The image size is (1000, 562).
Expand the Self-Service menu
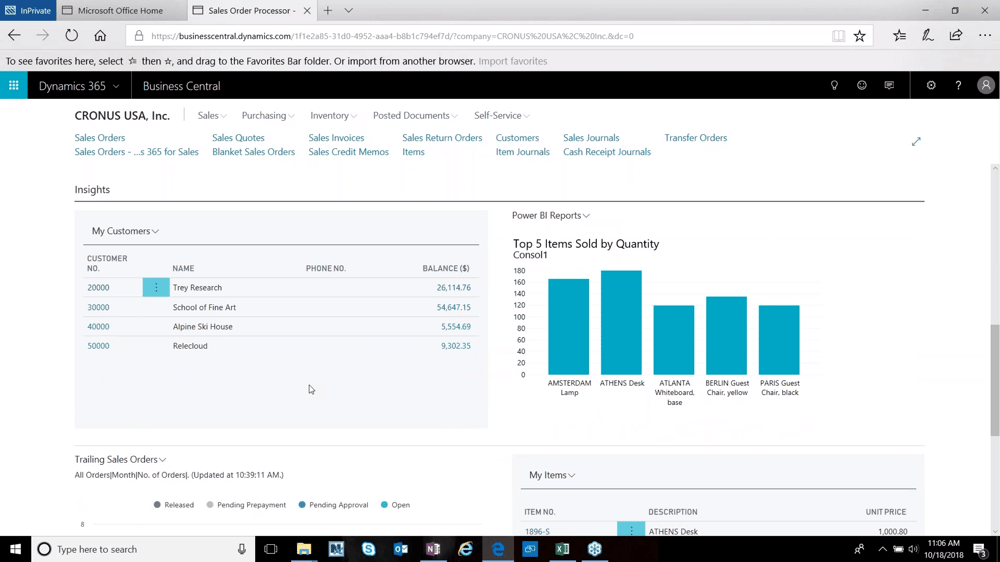click(502, 115)
